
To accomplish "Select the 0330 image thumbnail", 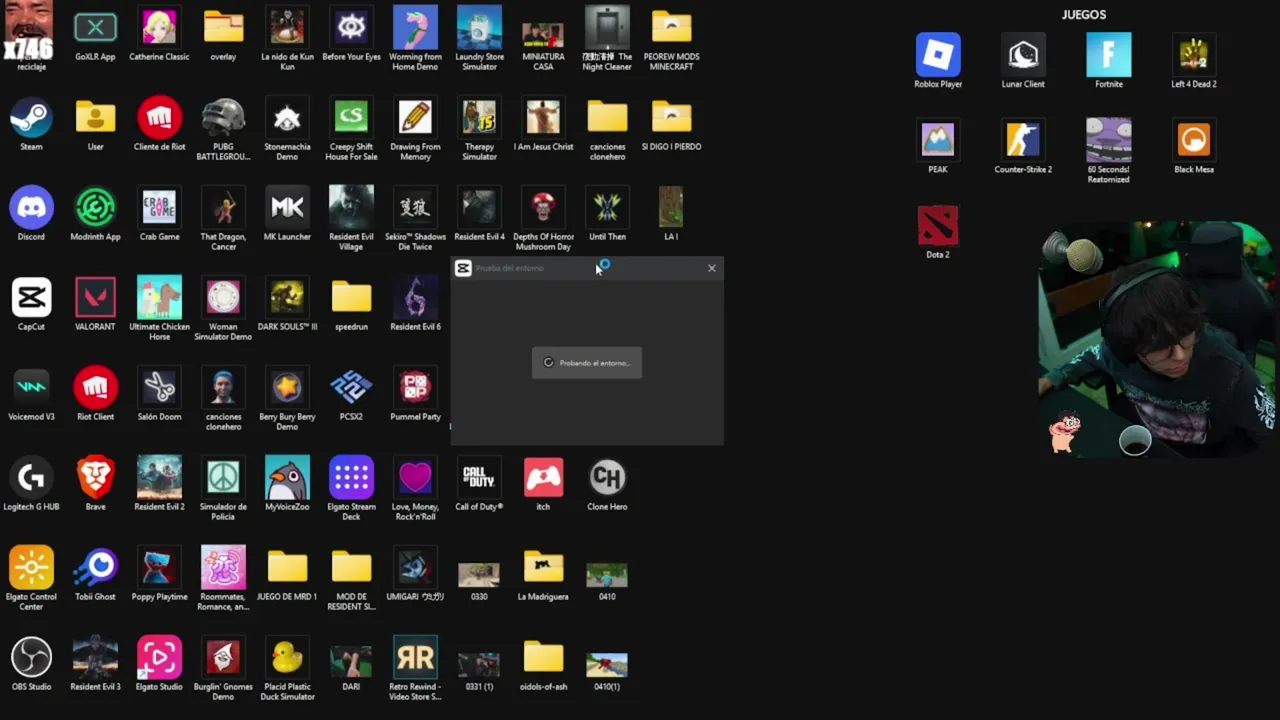I will [x=479, y=574].
